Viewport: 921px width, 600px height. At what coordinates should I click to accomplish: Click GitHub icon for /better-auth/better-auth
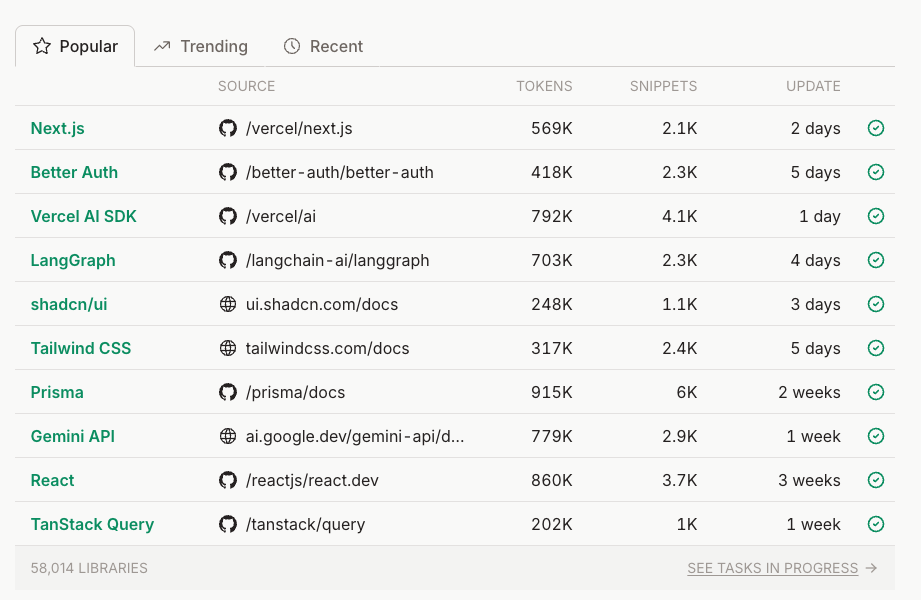coord(228,172)
